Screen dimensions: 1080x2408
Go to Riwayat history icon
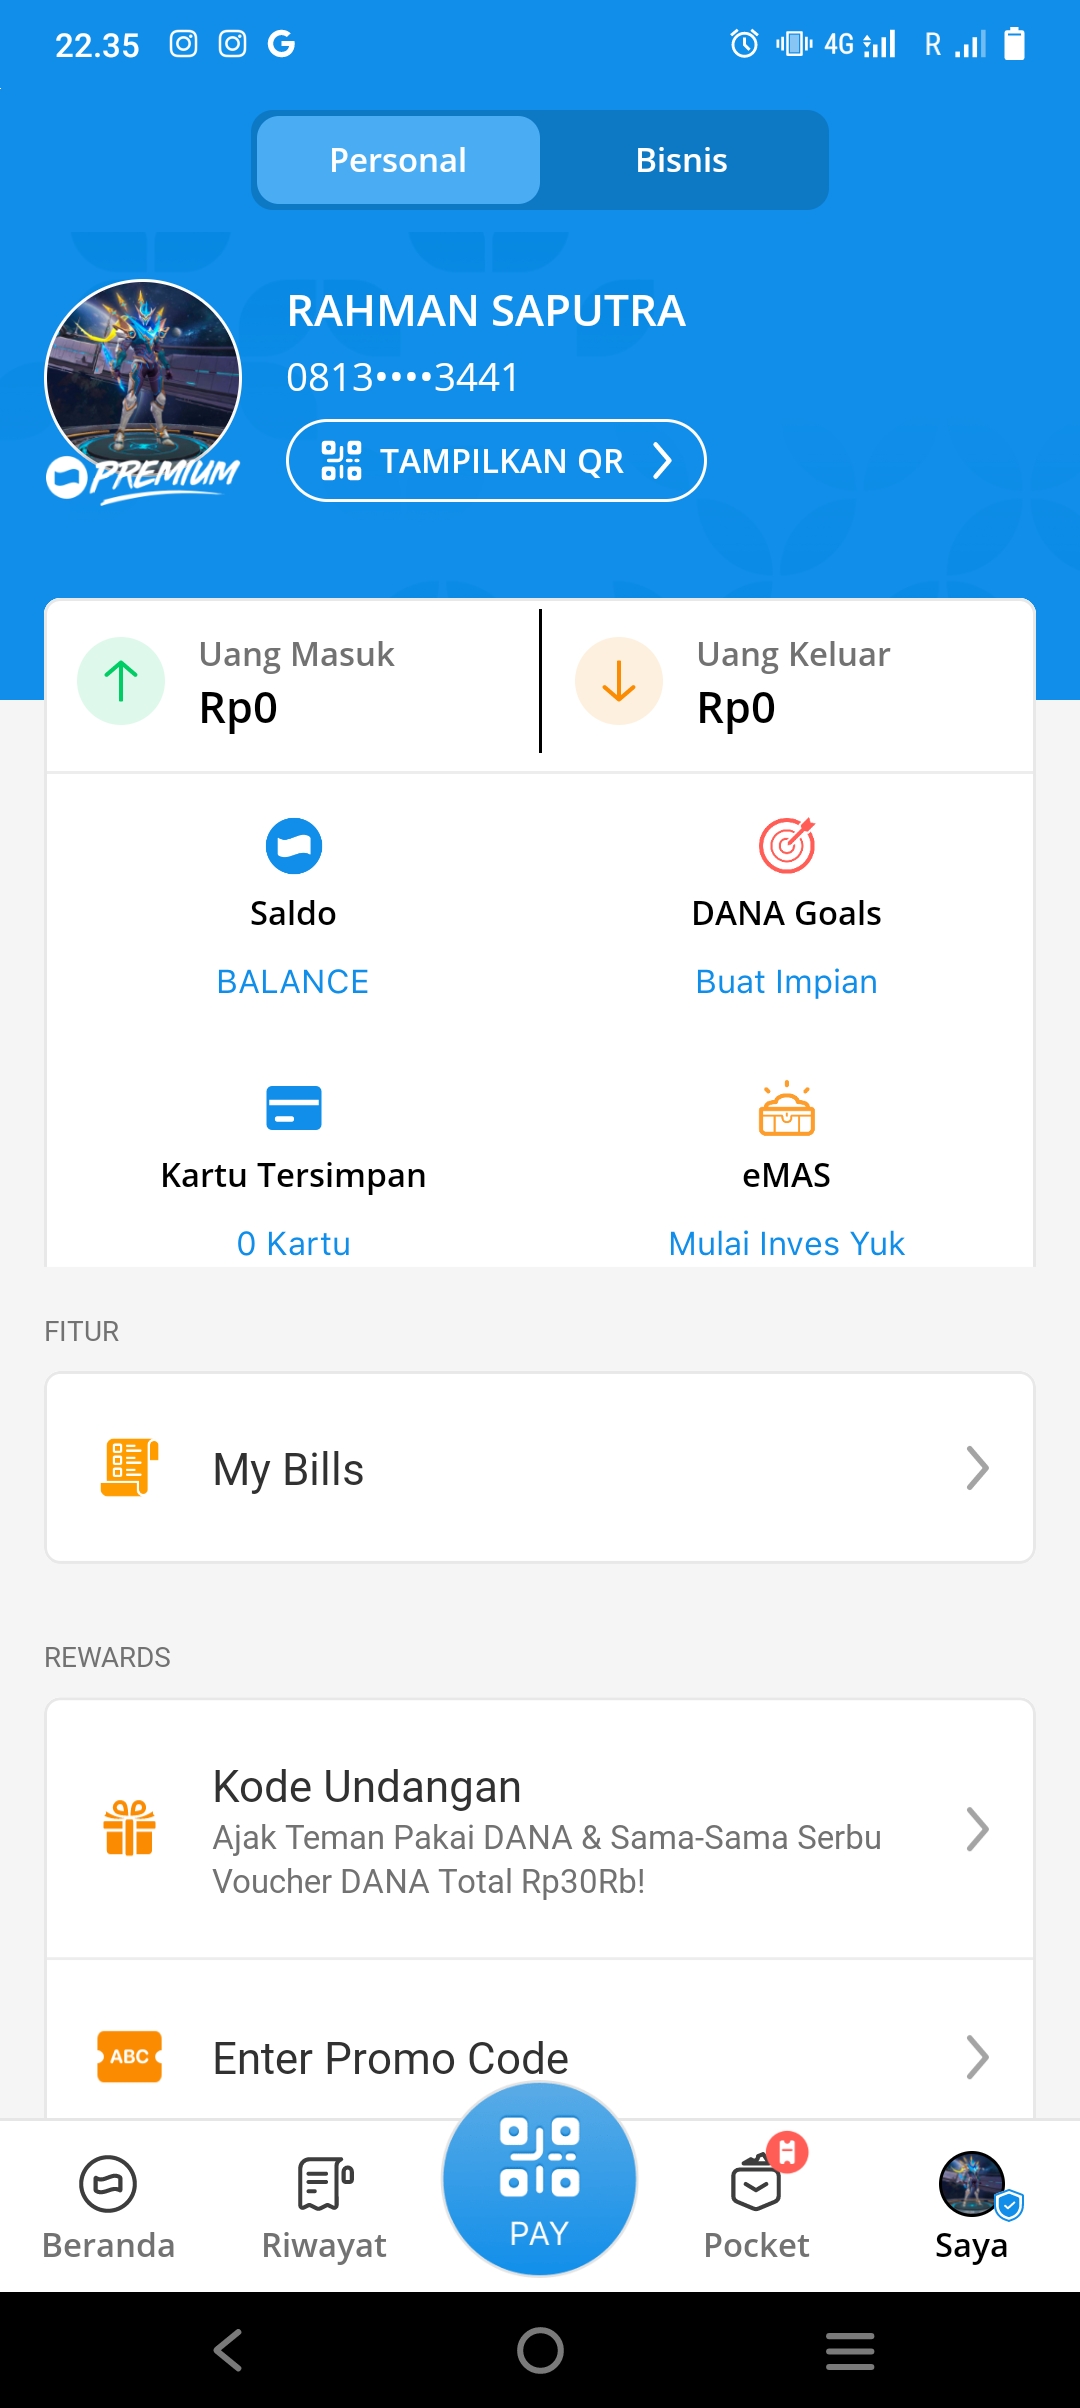point(324,2184)
